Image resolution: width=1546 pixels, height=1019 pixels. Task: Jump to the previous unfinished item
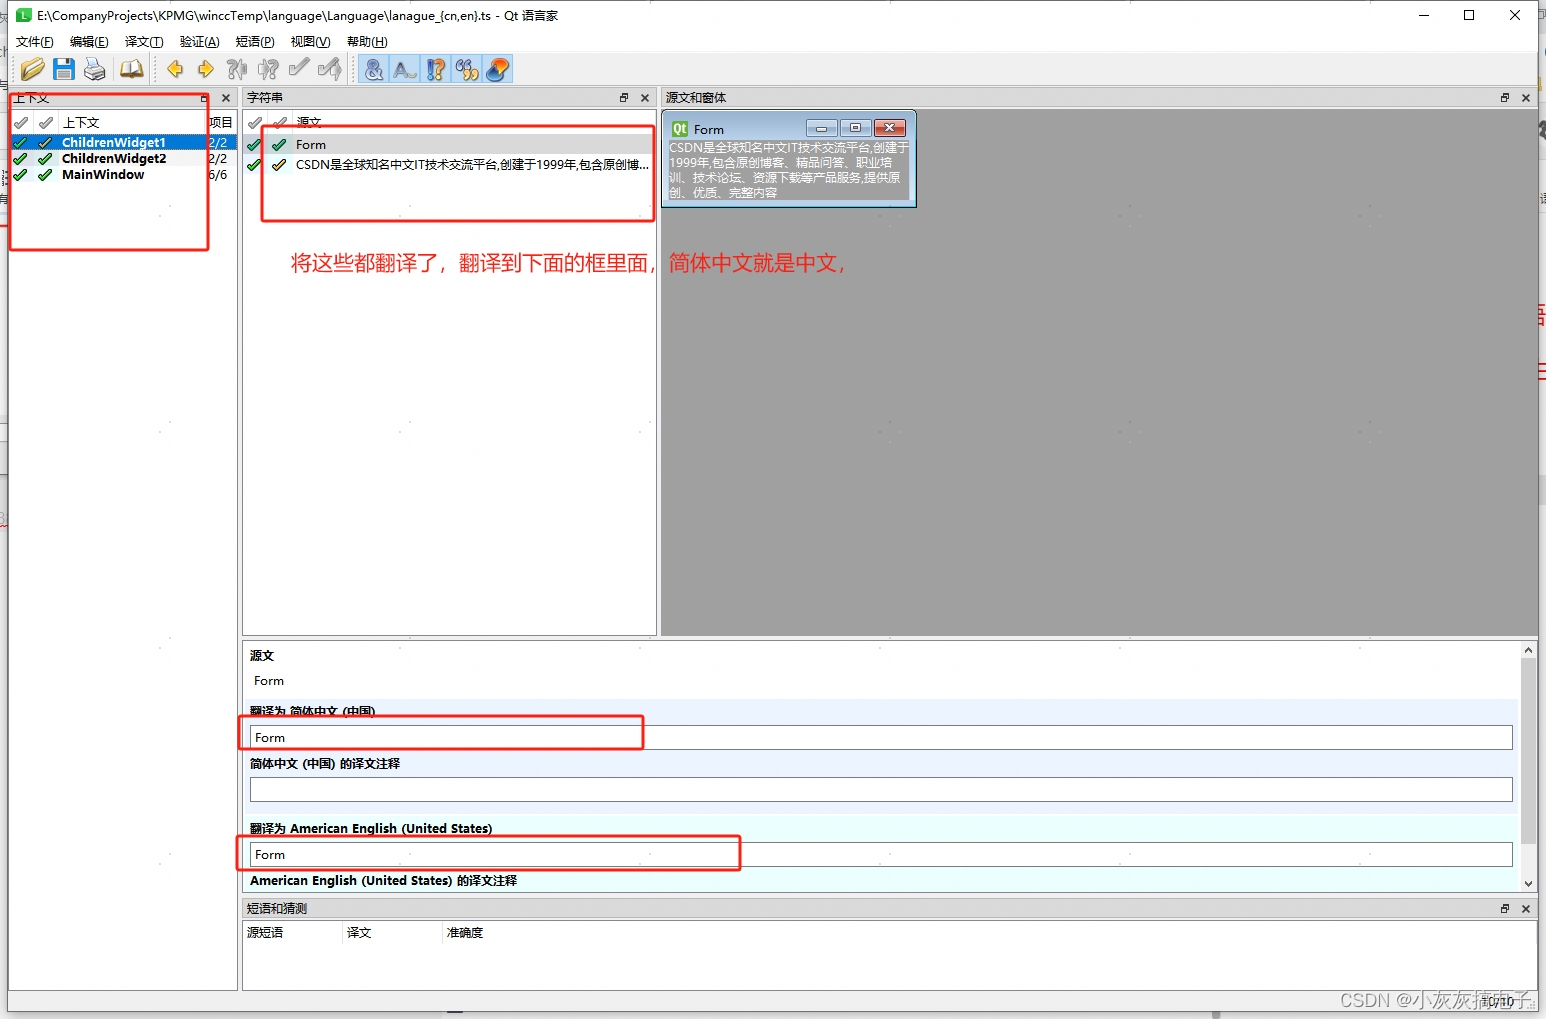coord(237,69)
